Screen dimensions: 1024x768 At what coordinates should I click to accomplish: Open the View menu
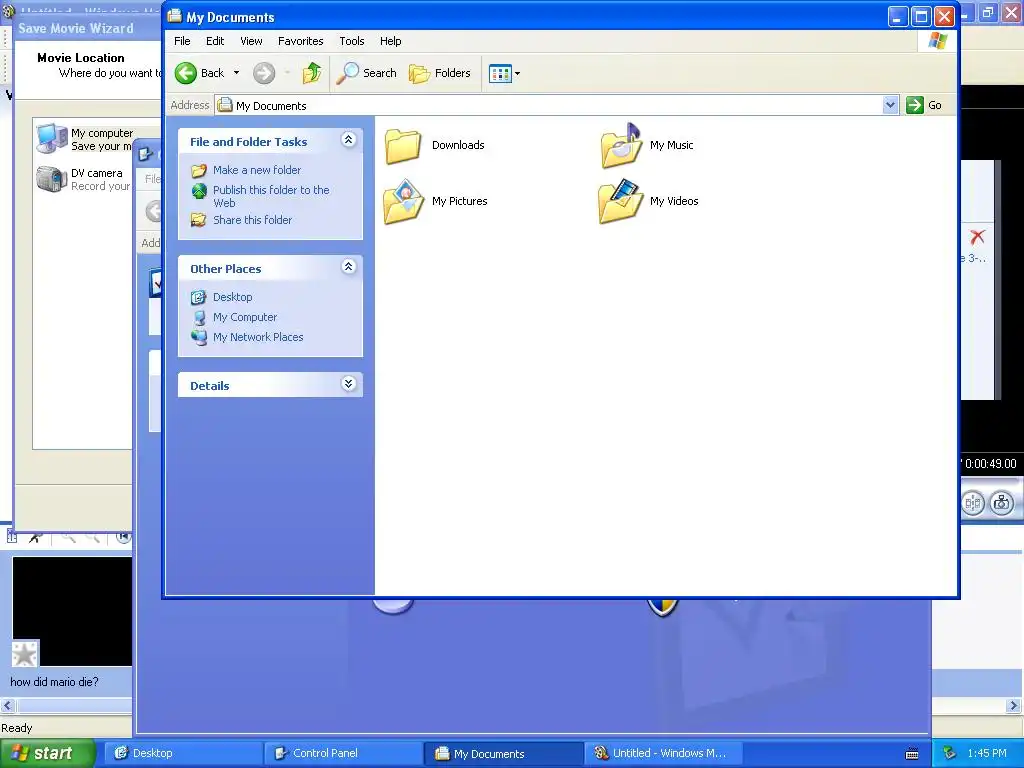click(x=251, y=41)
